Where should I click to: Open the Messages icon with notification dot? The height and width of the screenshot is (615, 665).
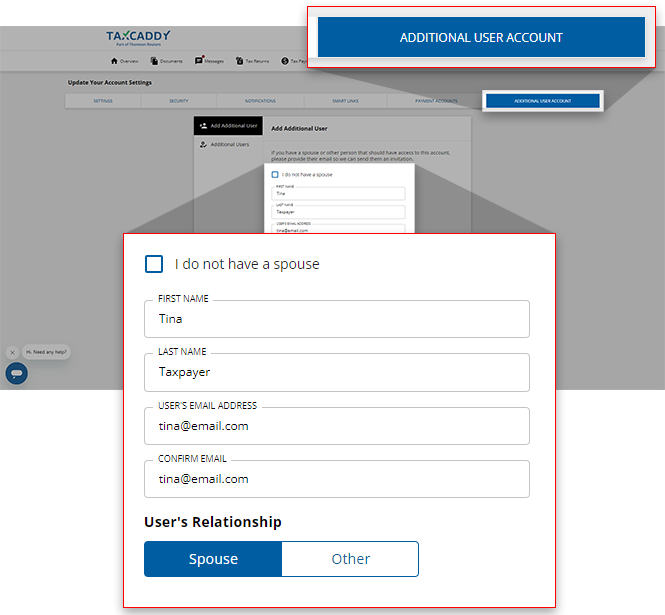(x=199, y=61)
